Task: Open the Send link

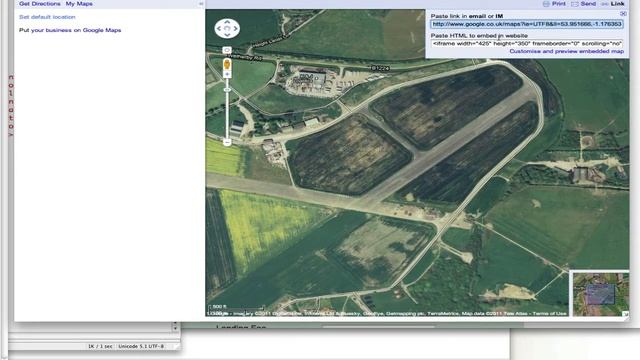Action: pyautogui.click(x=588, y=4)
